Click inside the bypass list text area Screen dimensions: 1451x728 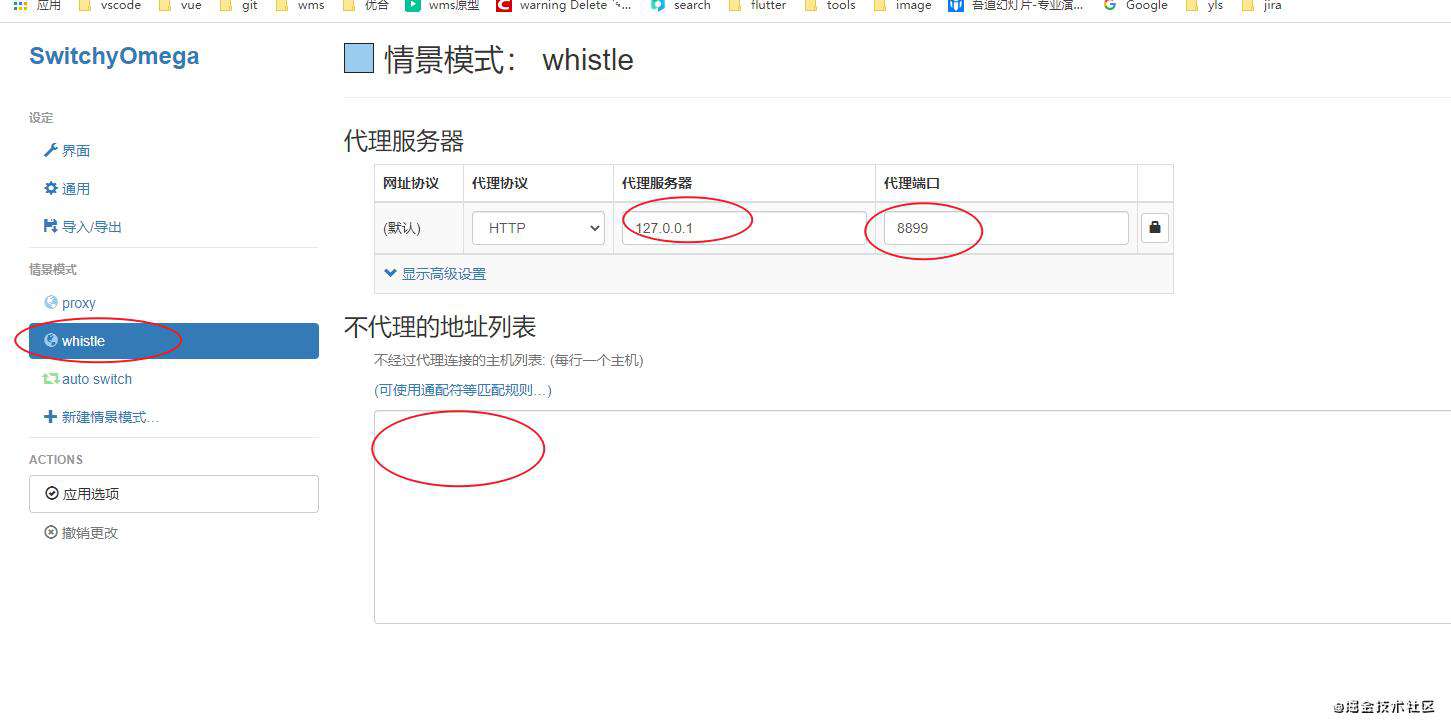click(x=912, y=517)
